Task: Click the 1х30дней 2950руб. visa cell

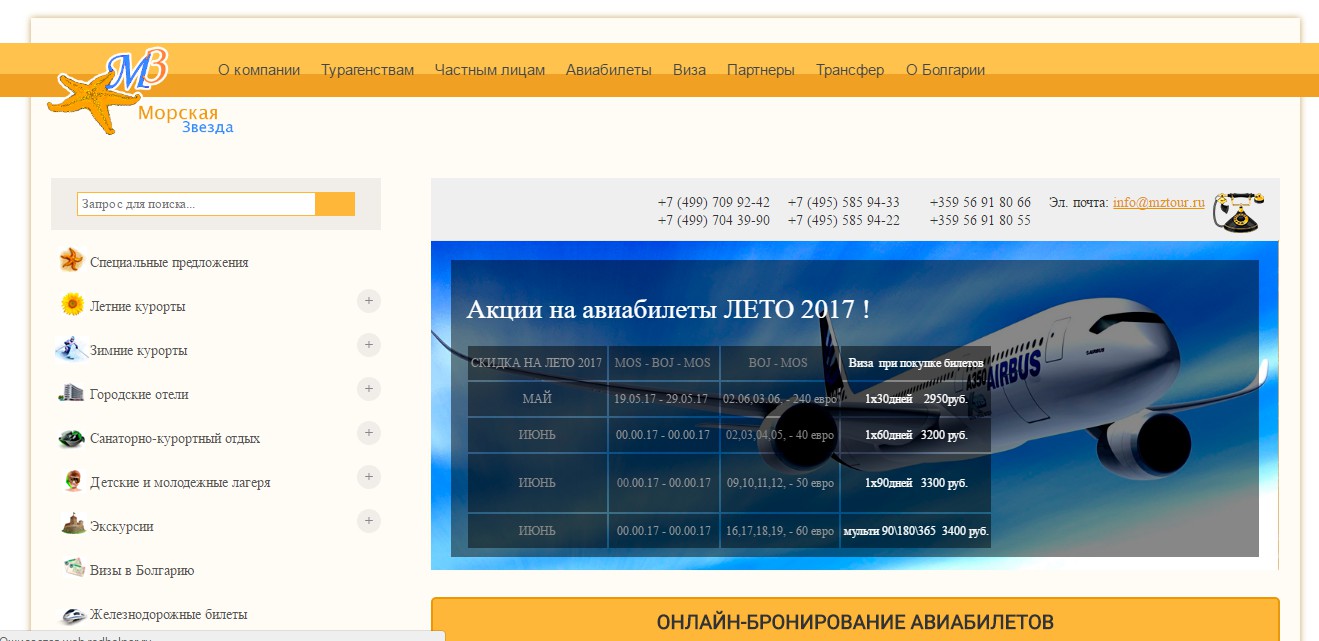Action: click(916, 399)
